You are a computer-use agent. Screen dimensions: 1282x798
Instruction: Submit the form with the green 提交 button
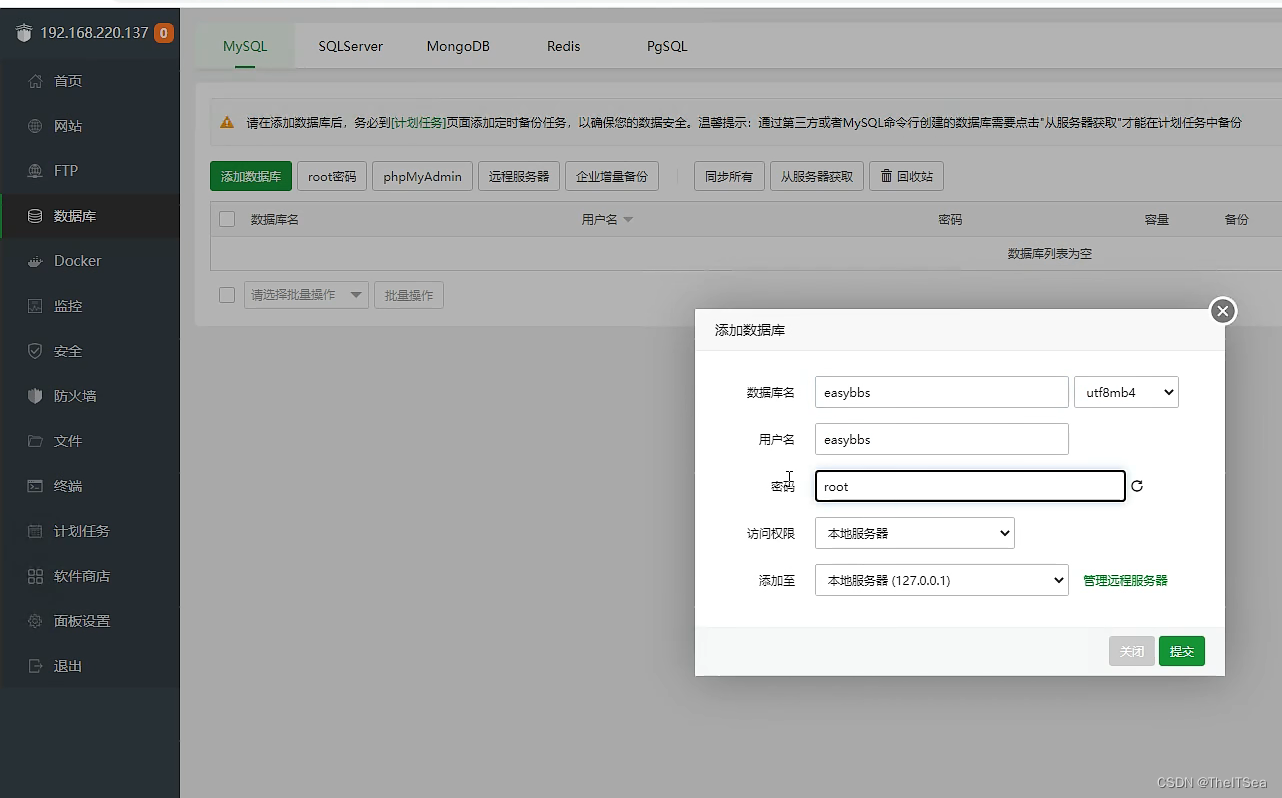(1182, 651)
